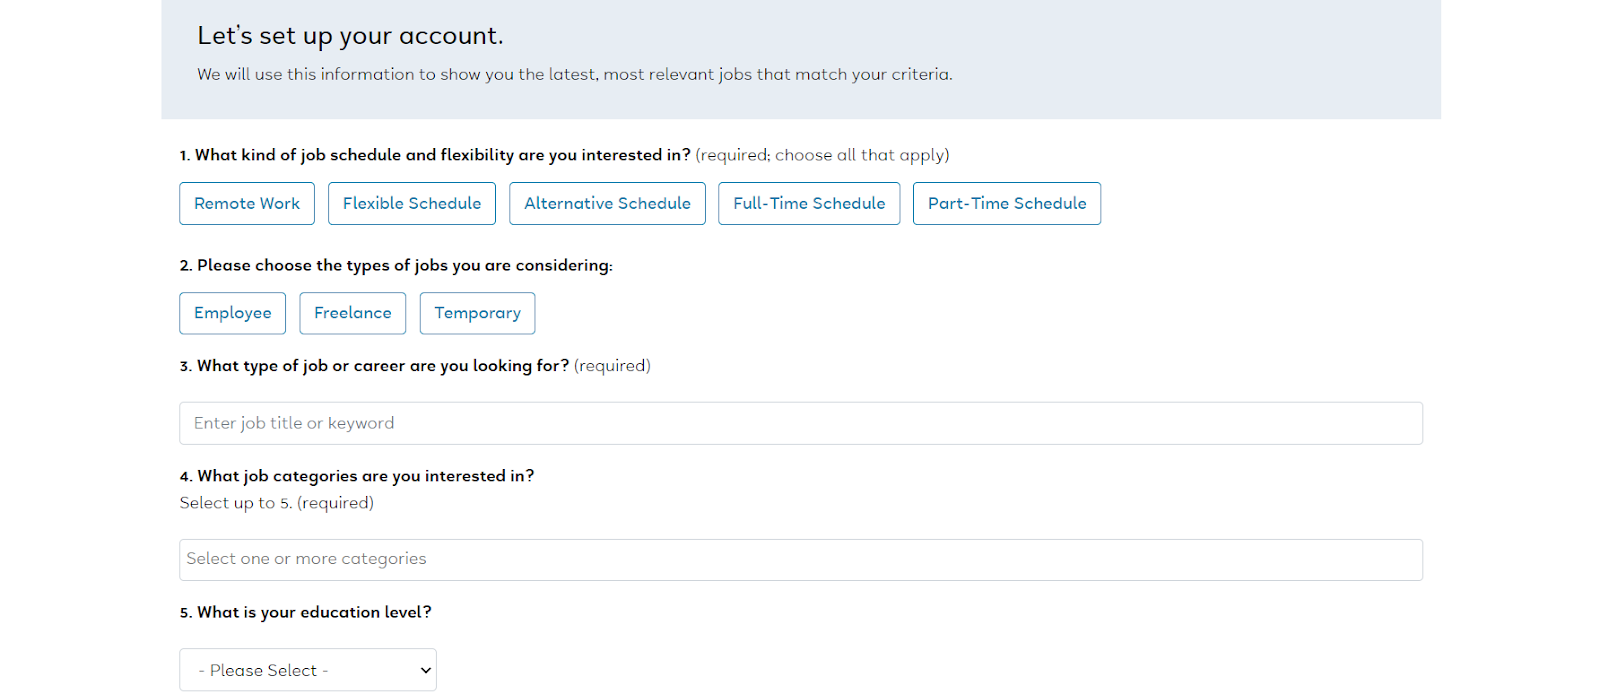Screen dimensions: 1600x694
Task: Enable Part-Time Schedule choice
Action: click(x=1006, y=204)
